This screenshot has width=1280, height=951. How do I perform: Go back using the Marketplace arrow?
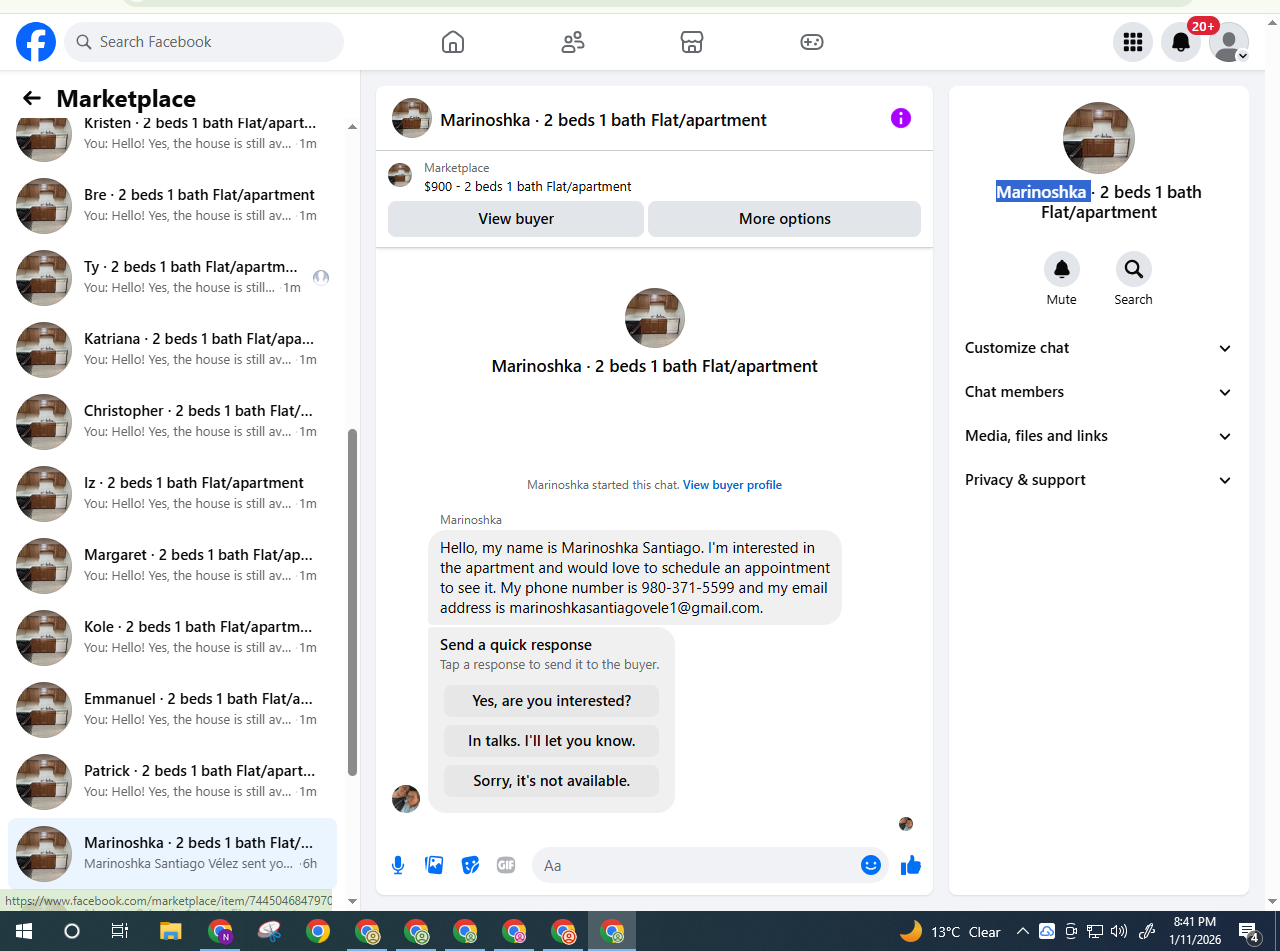32,98
